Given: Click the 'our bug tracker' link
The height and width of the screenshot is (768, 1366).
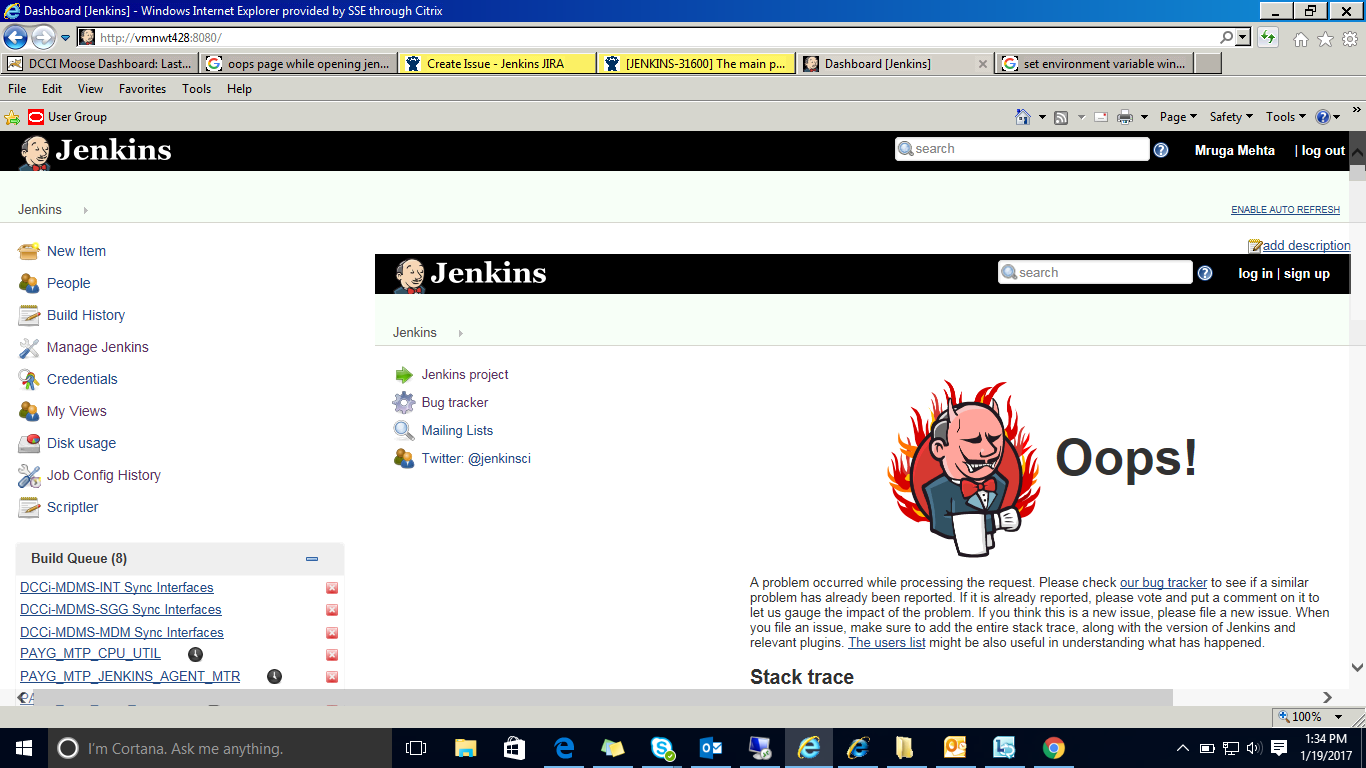Looking at the screenshot, I should click(1163, 582).
